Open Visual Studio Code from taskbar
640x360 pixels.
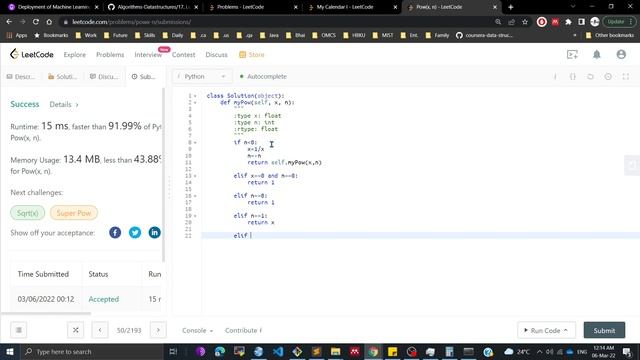(x=278, y=351)
